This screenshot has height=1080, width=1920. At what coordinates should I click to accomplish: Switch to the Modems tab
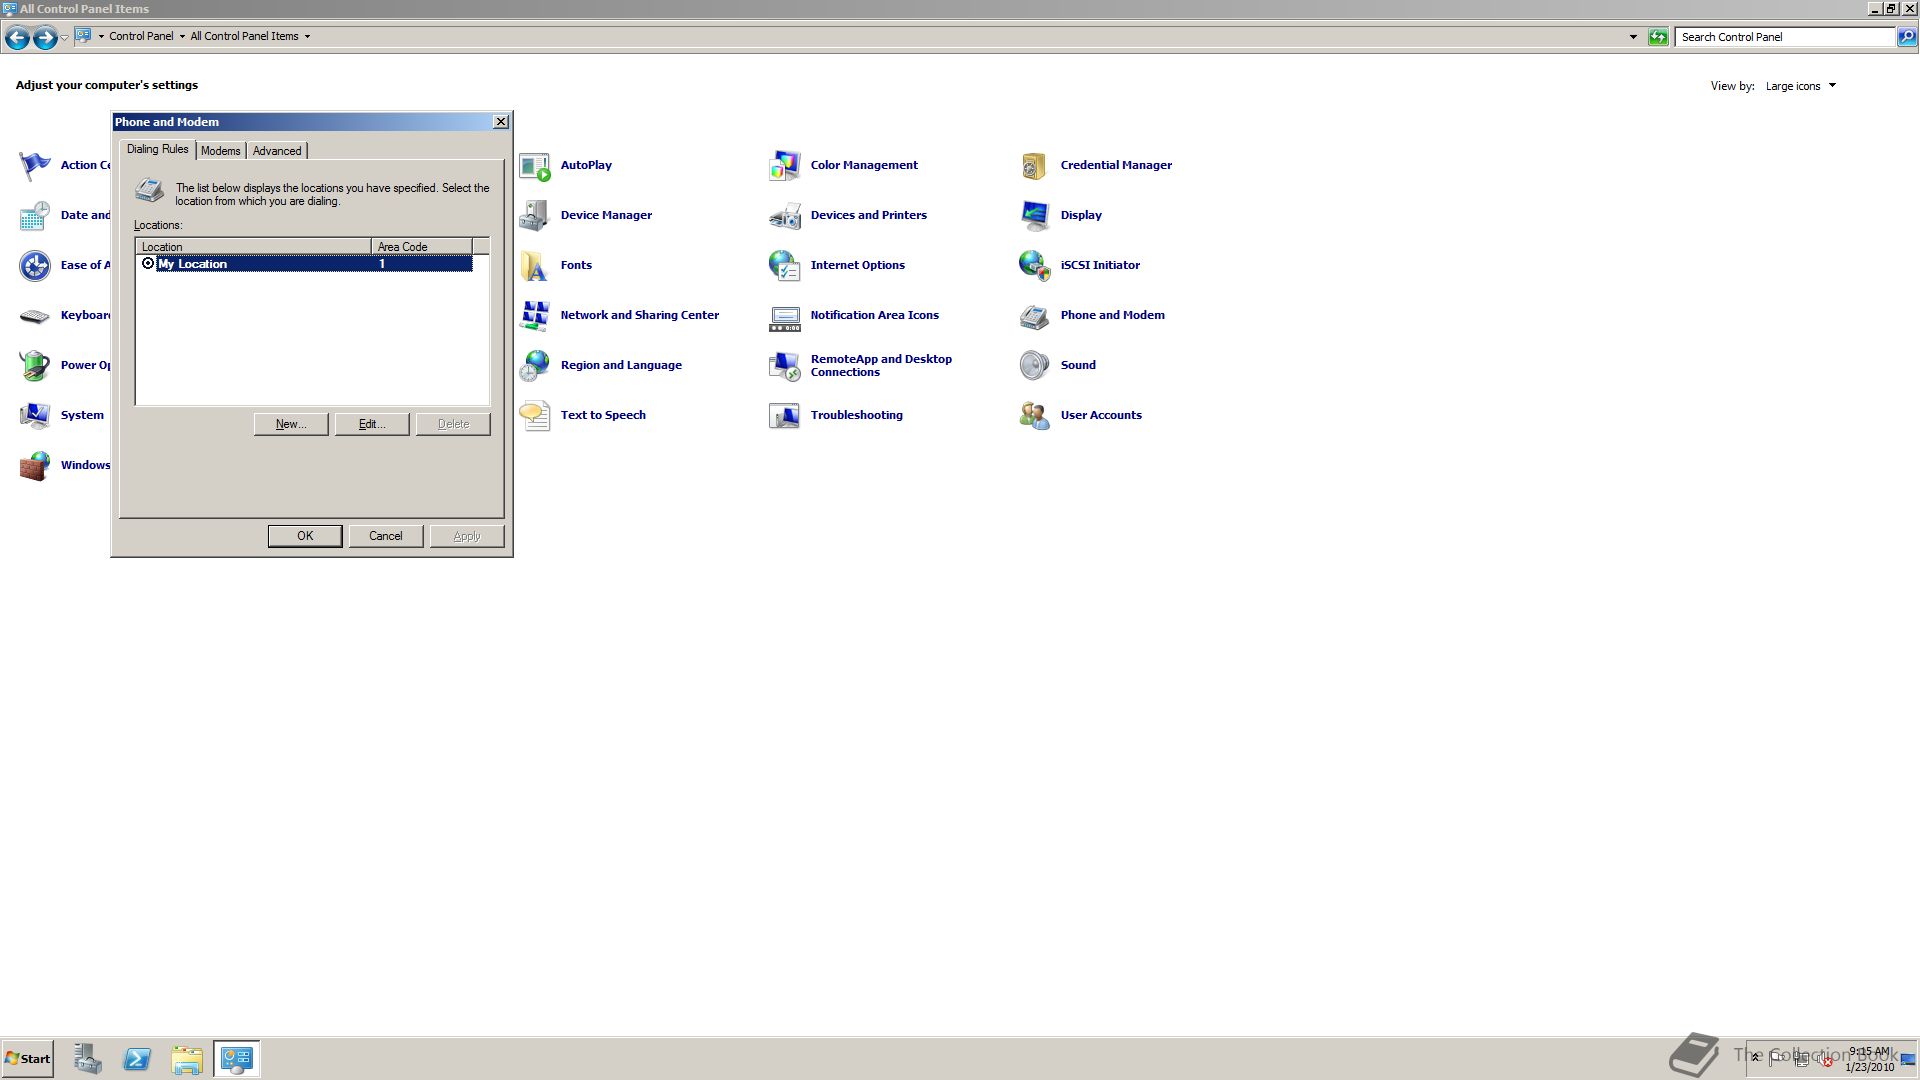coord(220,151)
